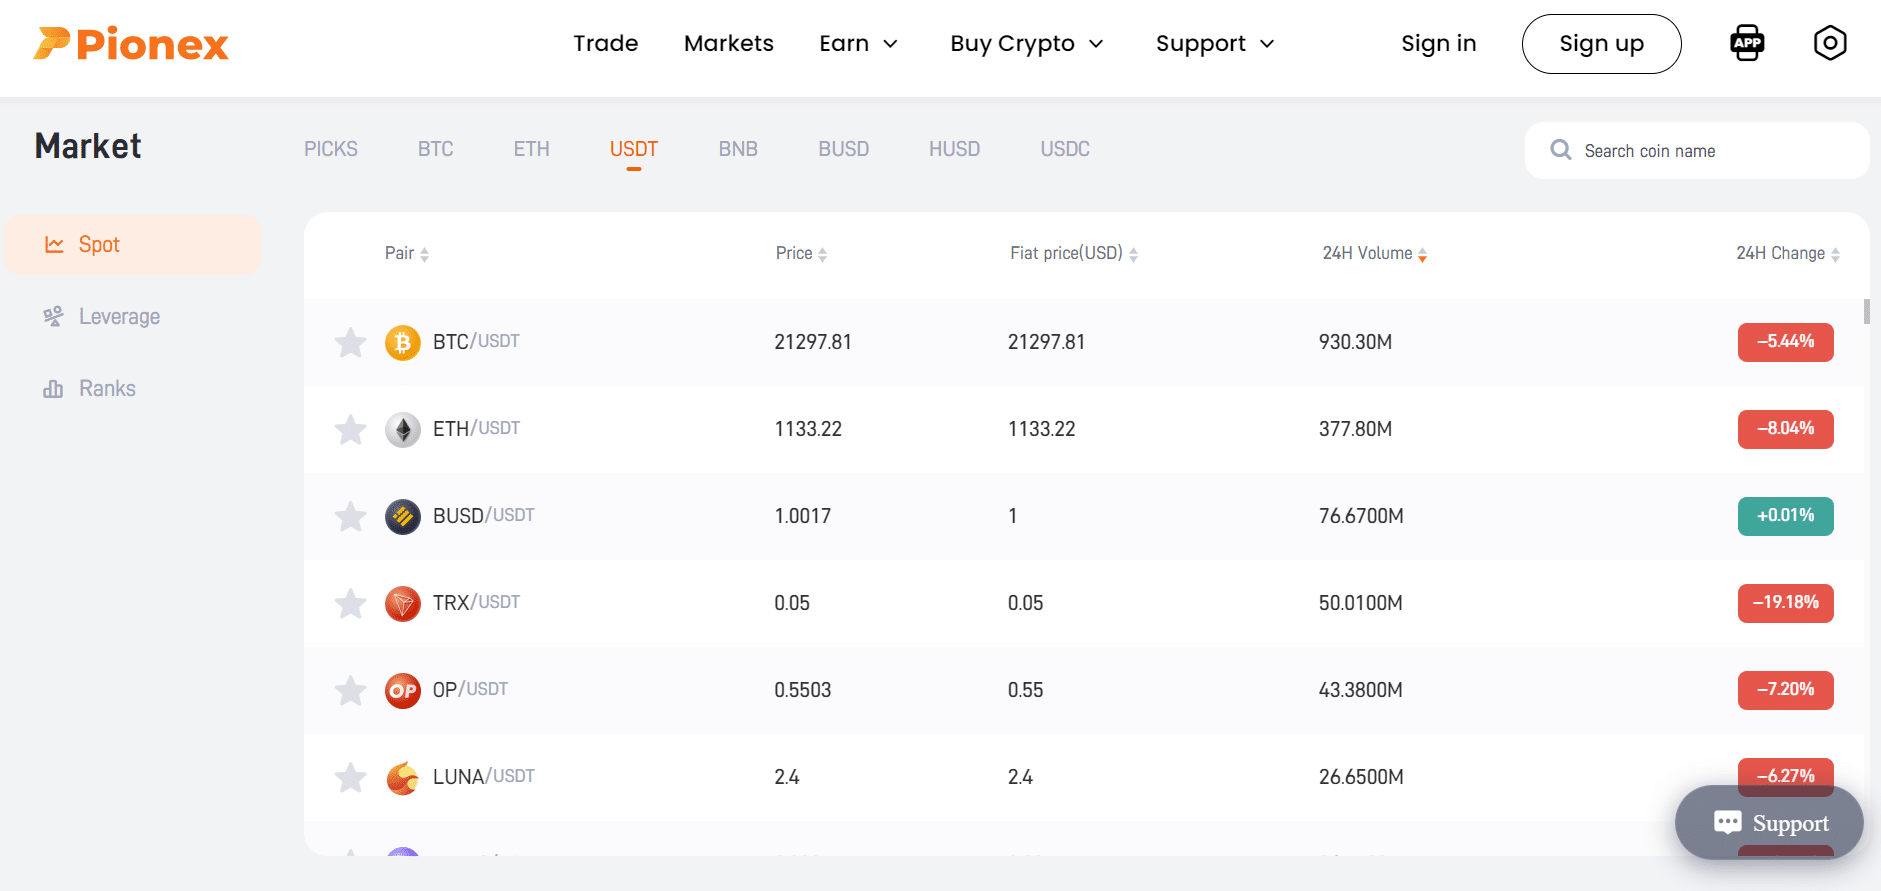Click volume value 930.30M
This screenshot has width=1881, height=891.
pos(1355,342)
